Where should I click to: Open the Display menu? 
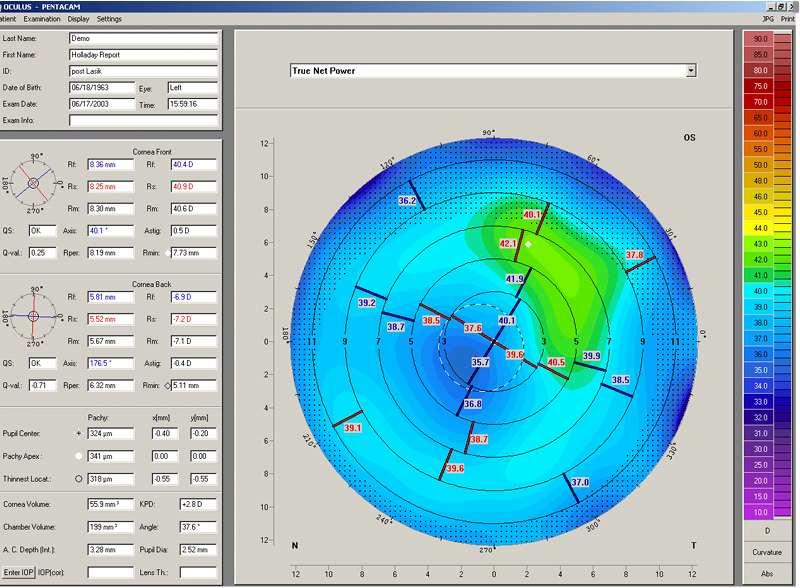[x=78, y=19]
